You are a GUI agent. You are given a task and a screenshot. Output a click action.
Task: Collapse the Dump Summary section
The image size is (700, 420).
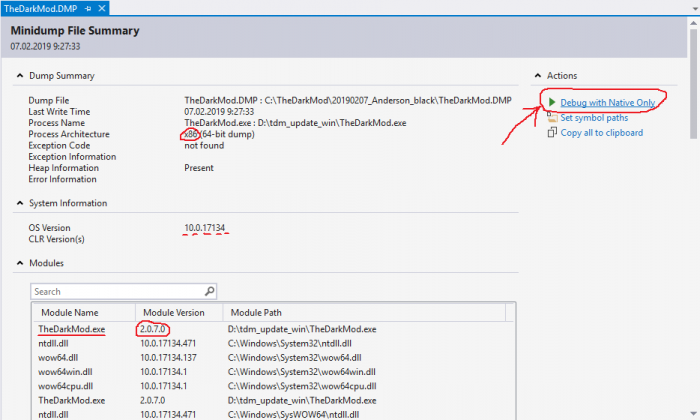point(20,76)
